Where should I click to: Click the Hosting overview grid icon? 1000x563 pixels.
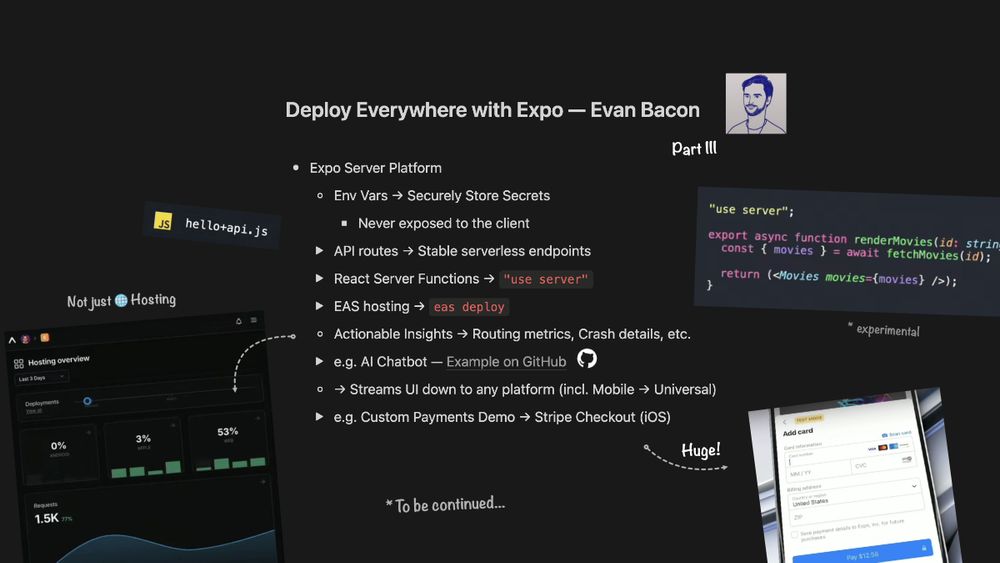pos(18,363)
